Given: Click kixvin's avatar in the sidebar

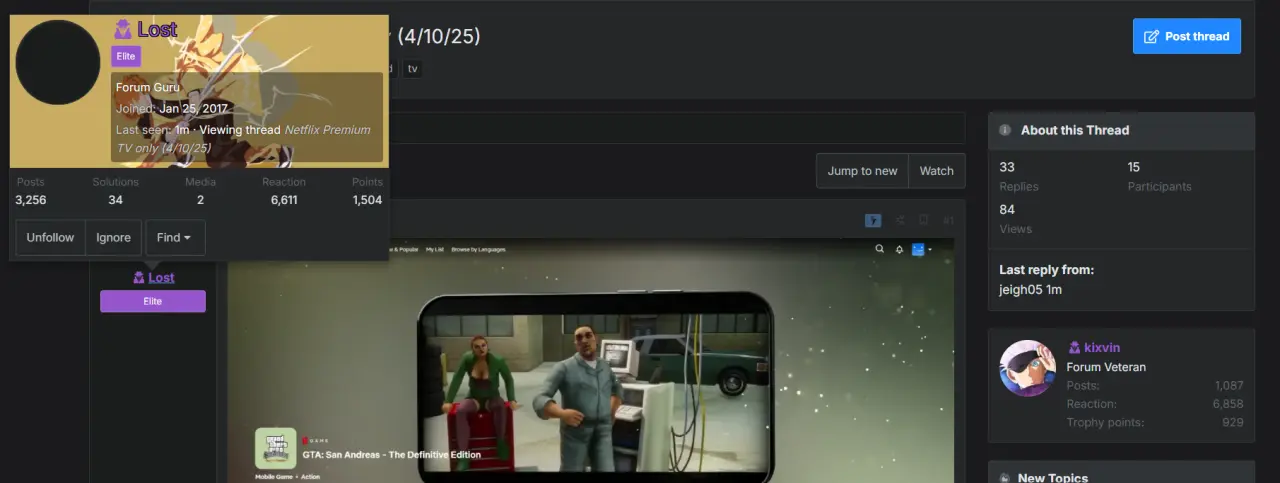Looking at the screenshot, I should 1028,368.
